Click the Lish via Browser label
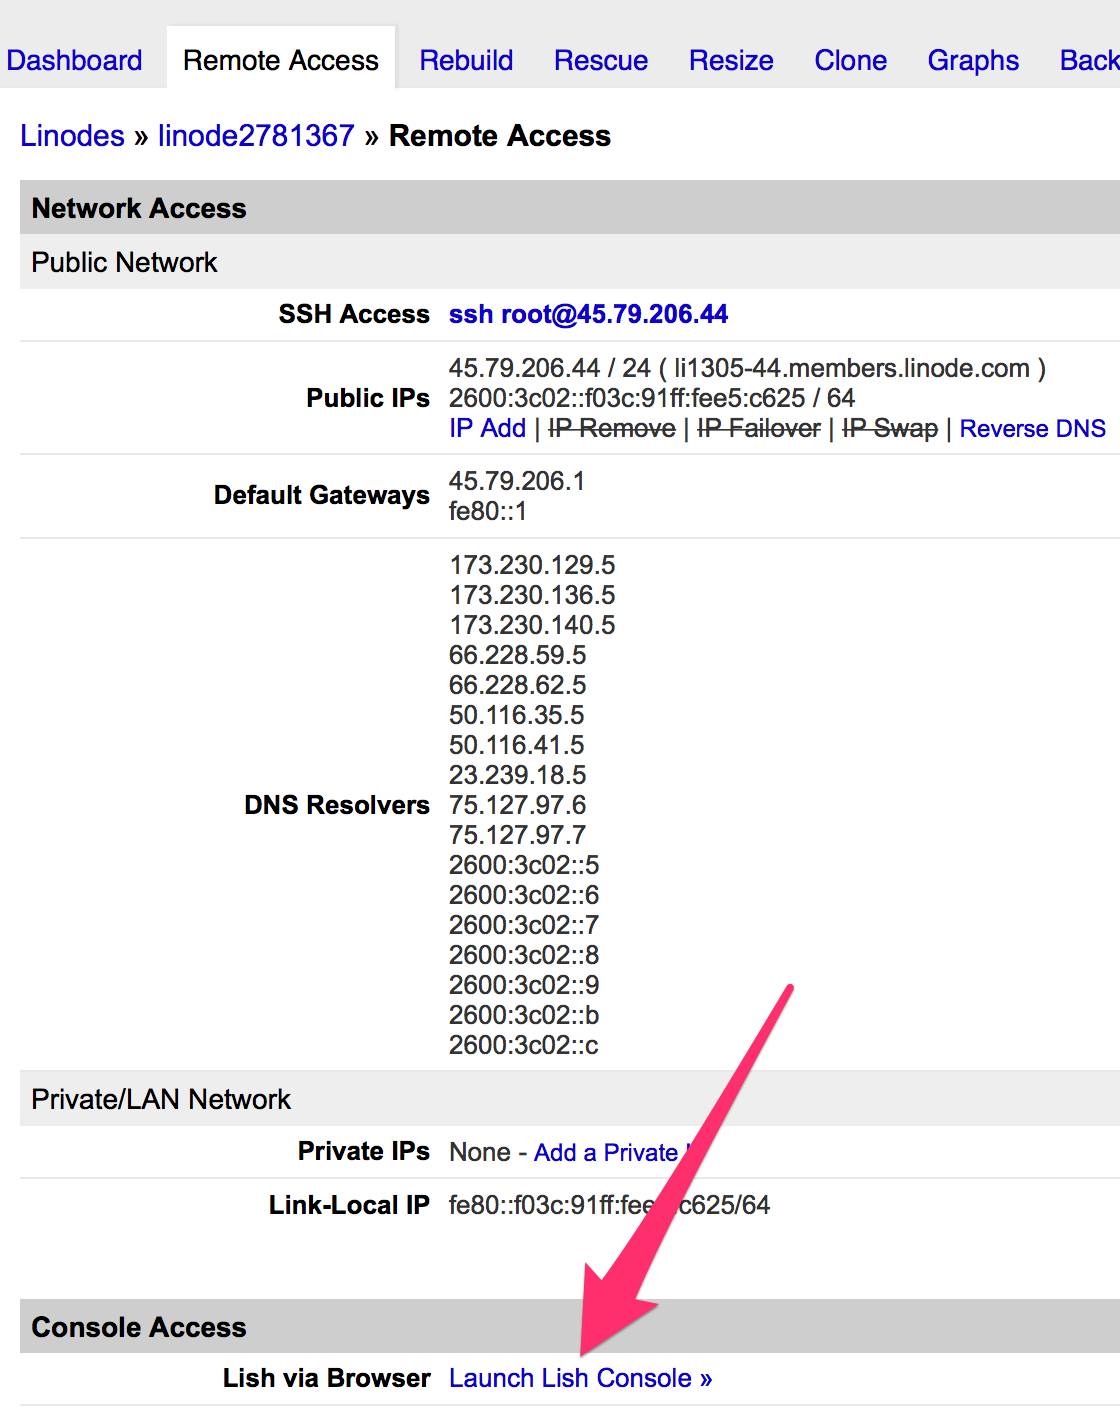The height and width of the screenshot is (1424, 1120). (x=327, y=1378)
